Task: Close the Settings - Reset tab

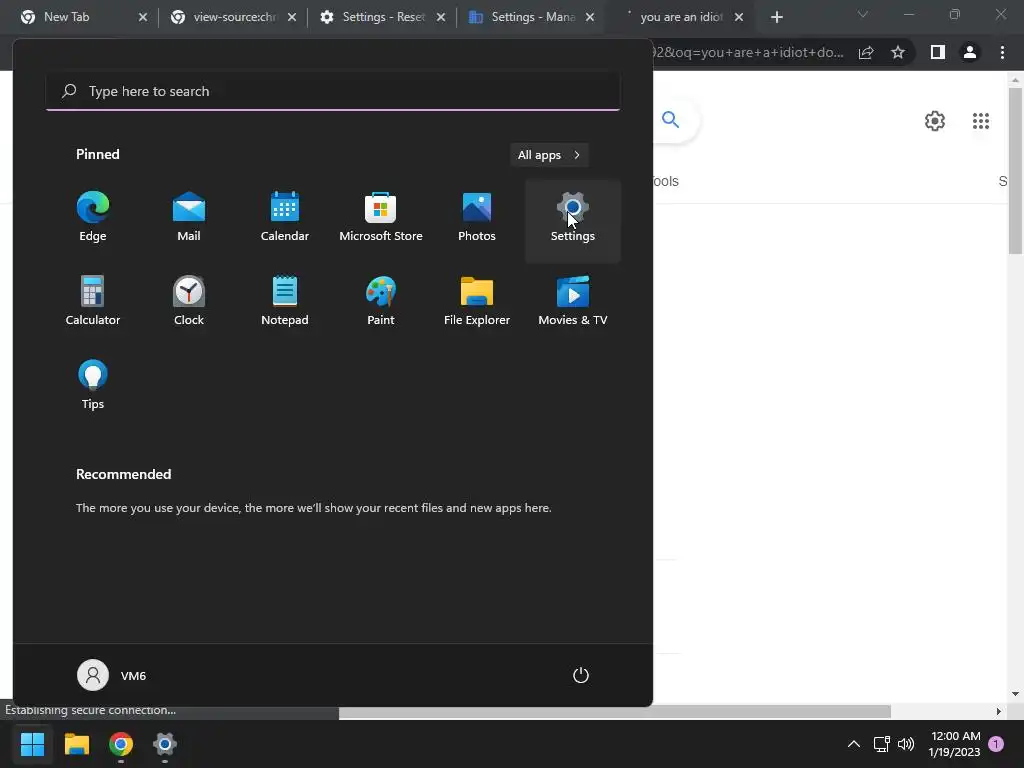Action: tap(441, 17)
